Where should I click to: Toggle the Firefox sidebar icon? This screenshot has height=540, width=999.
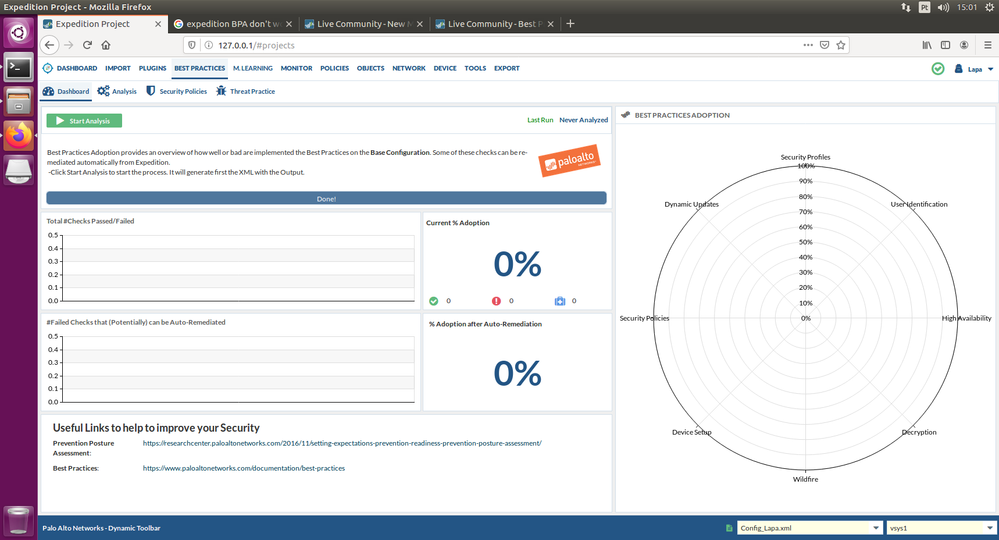[945, 45]
